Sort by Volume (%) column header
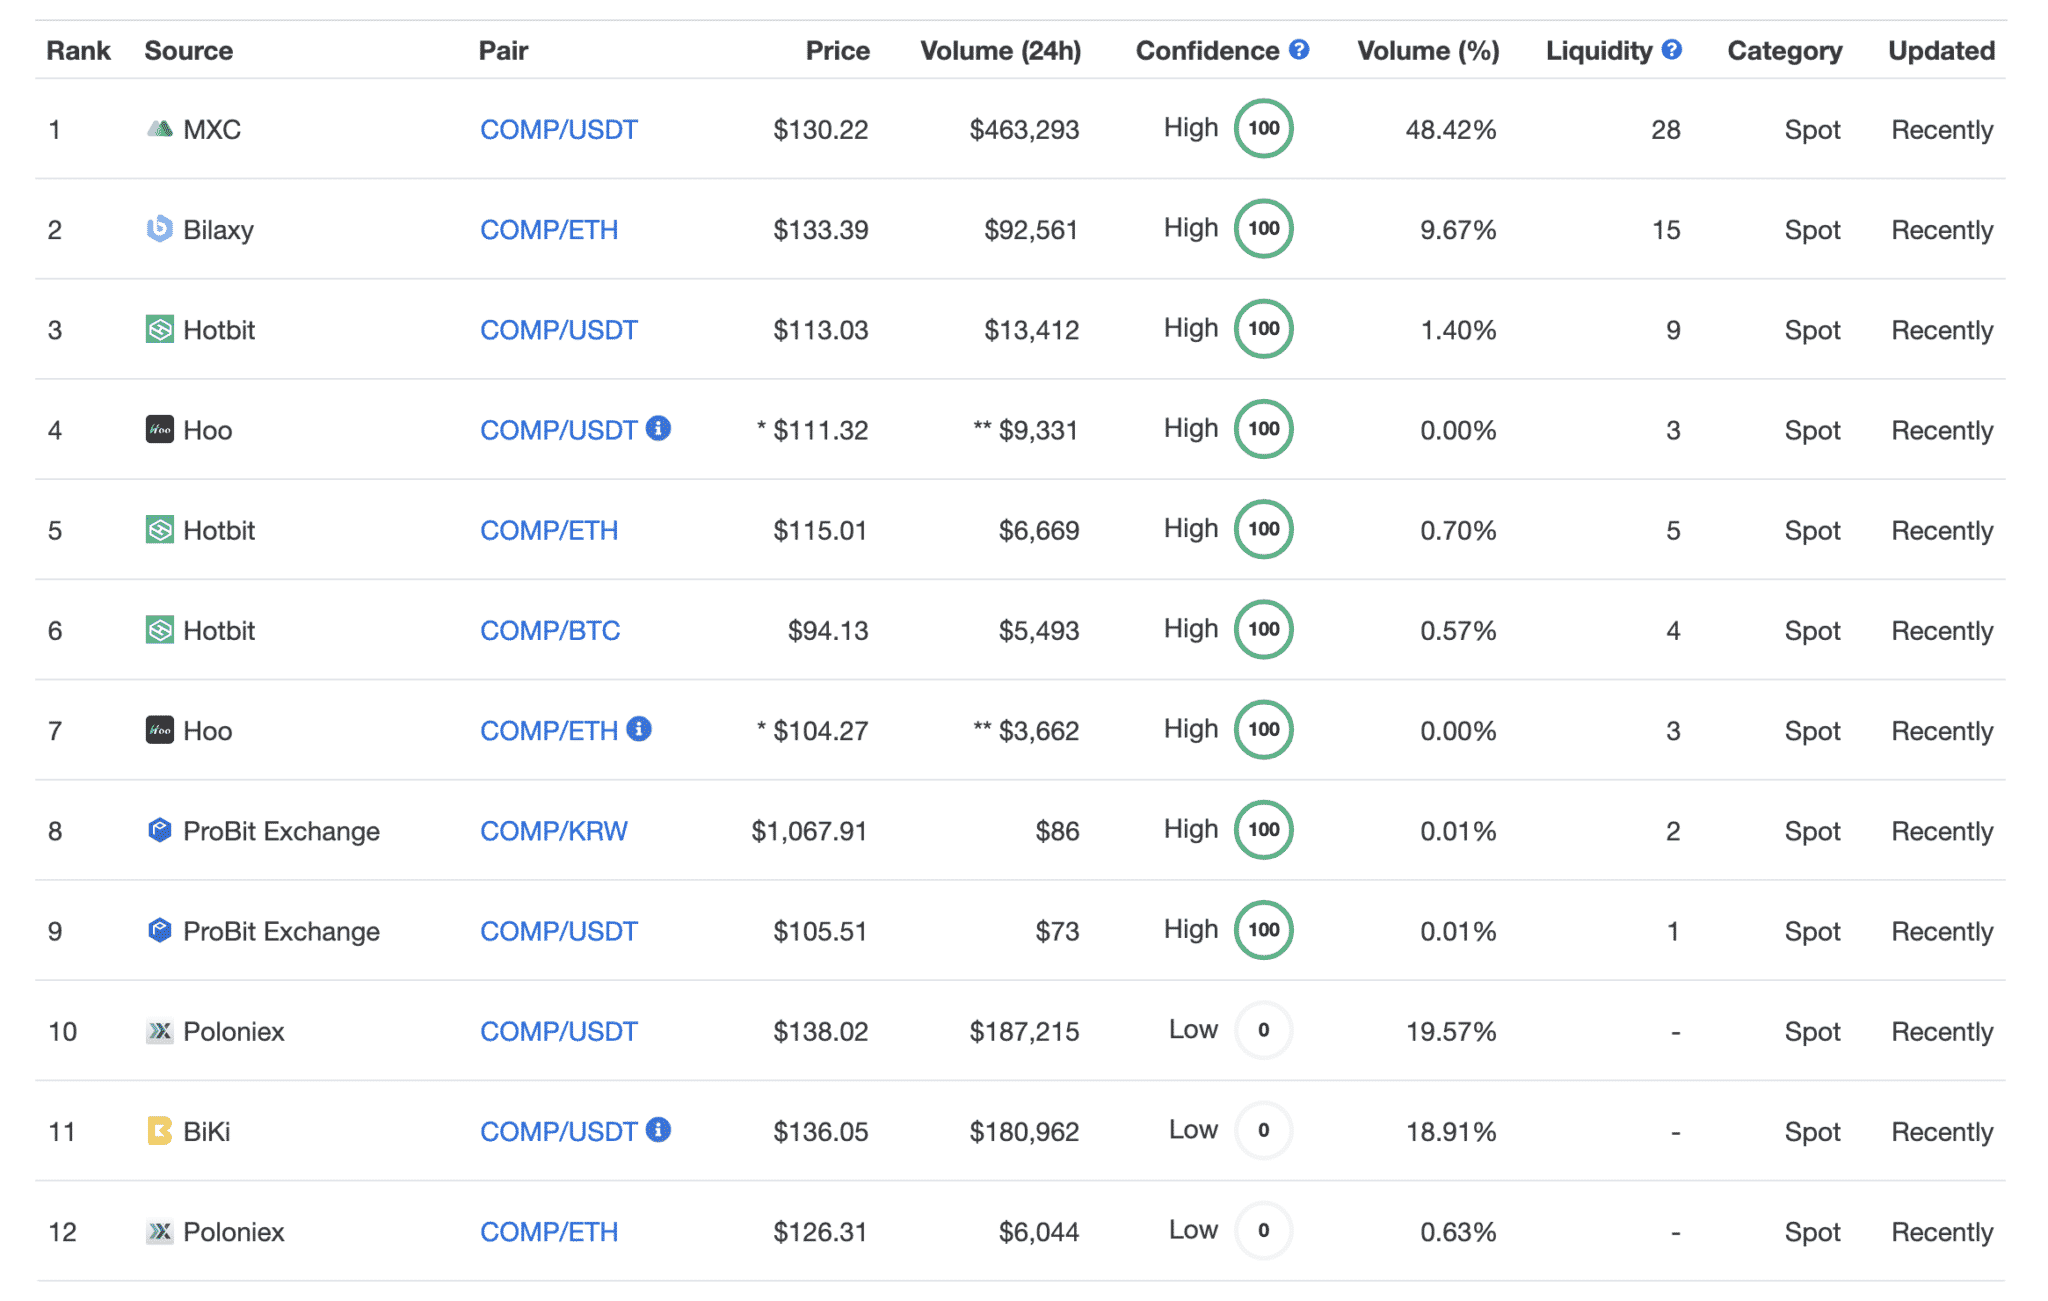The image size is (2048, 1301). click(x=1428, y=51)
